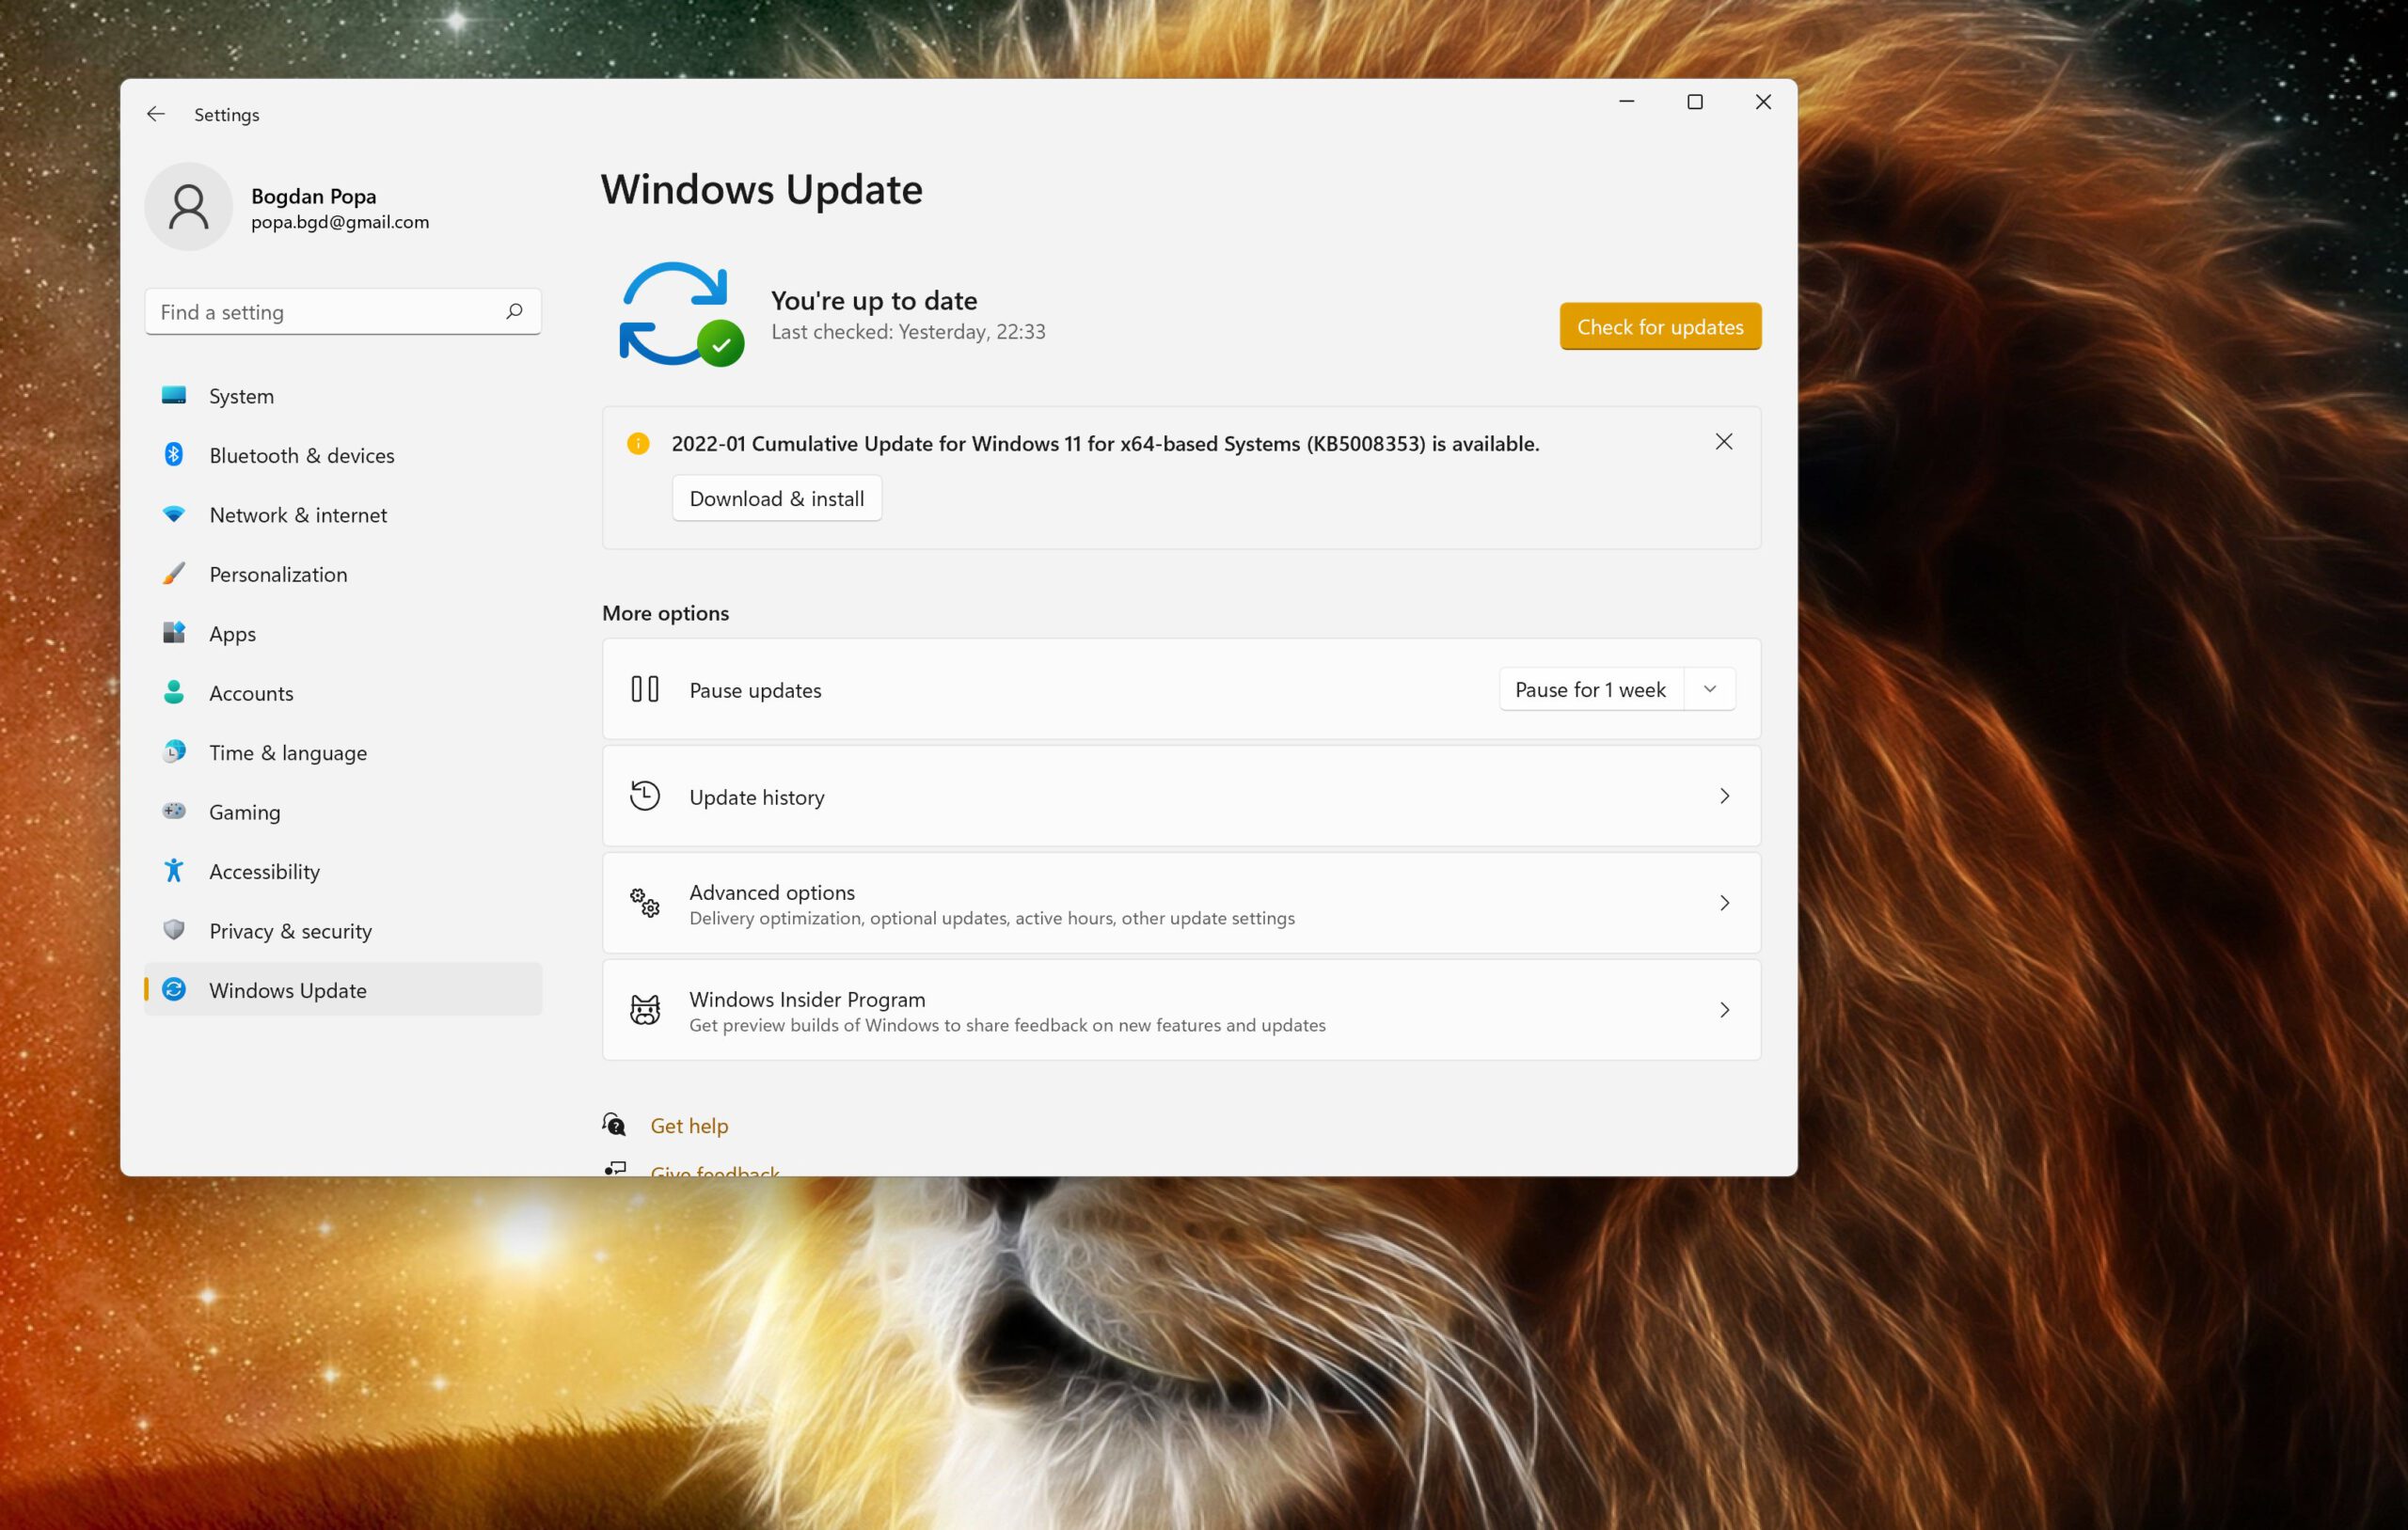Maximize the Settings window

[x=1695, y=102]
